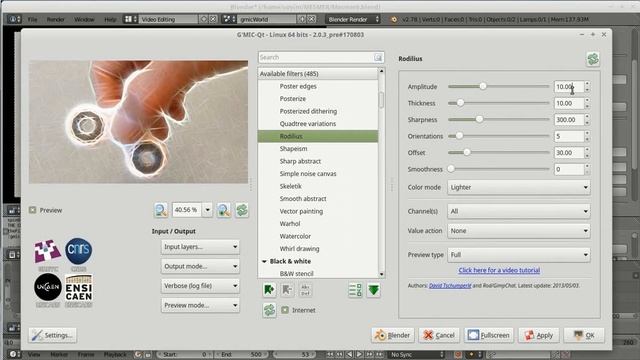640x360 pixels.
Task: Open the Preview mode dropdown
Action: tap(200, 305)
